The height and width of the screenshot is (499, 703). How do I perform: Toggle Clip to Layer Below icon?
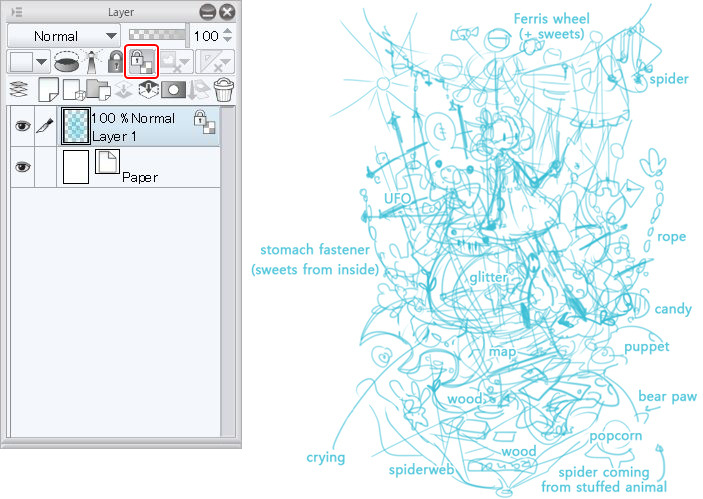click(x=66, y=62)
